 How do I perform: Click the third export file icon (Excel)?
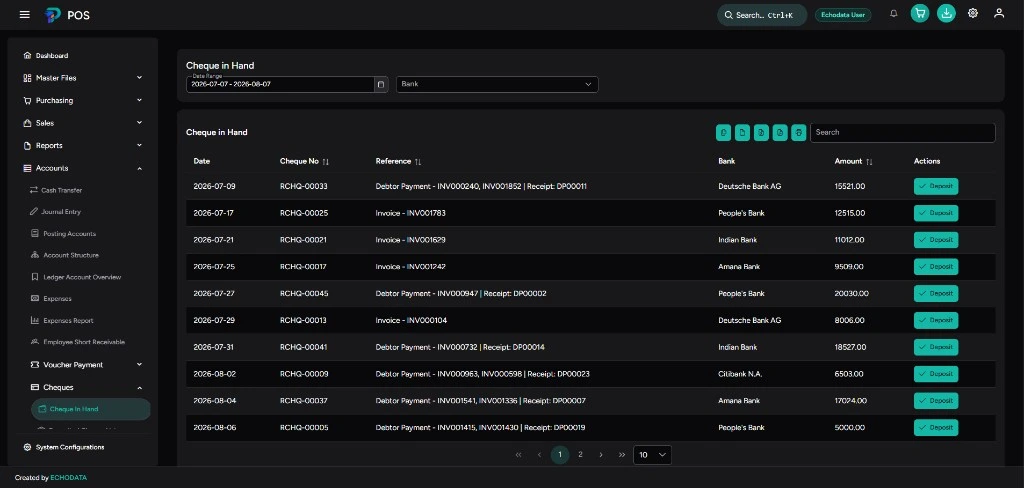click(x=761, y=133)
